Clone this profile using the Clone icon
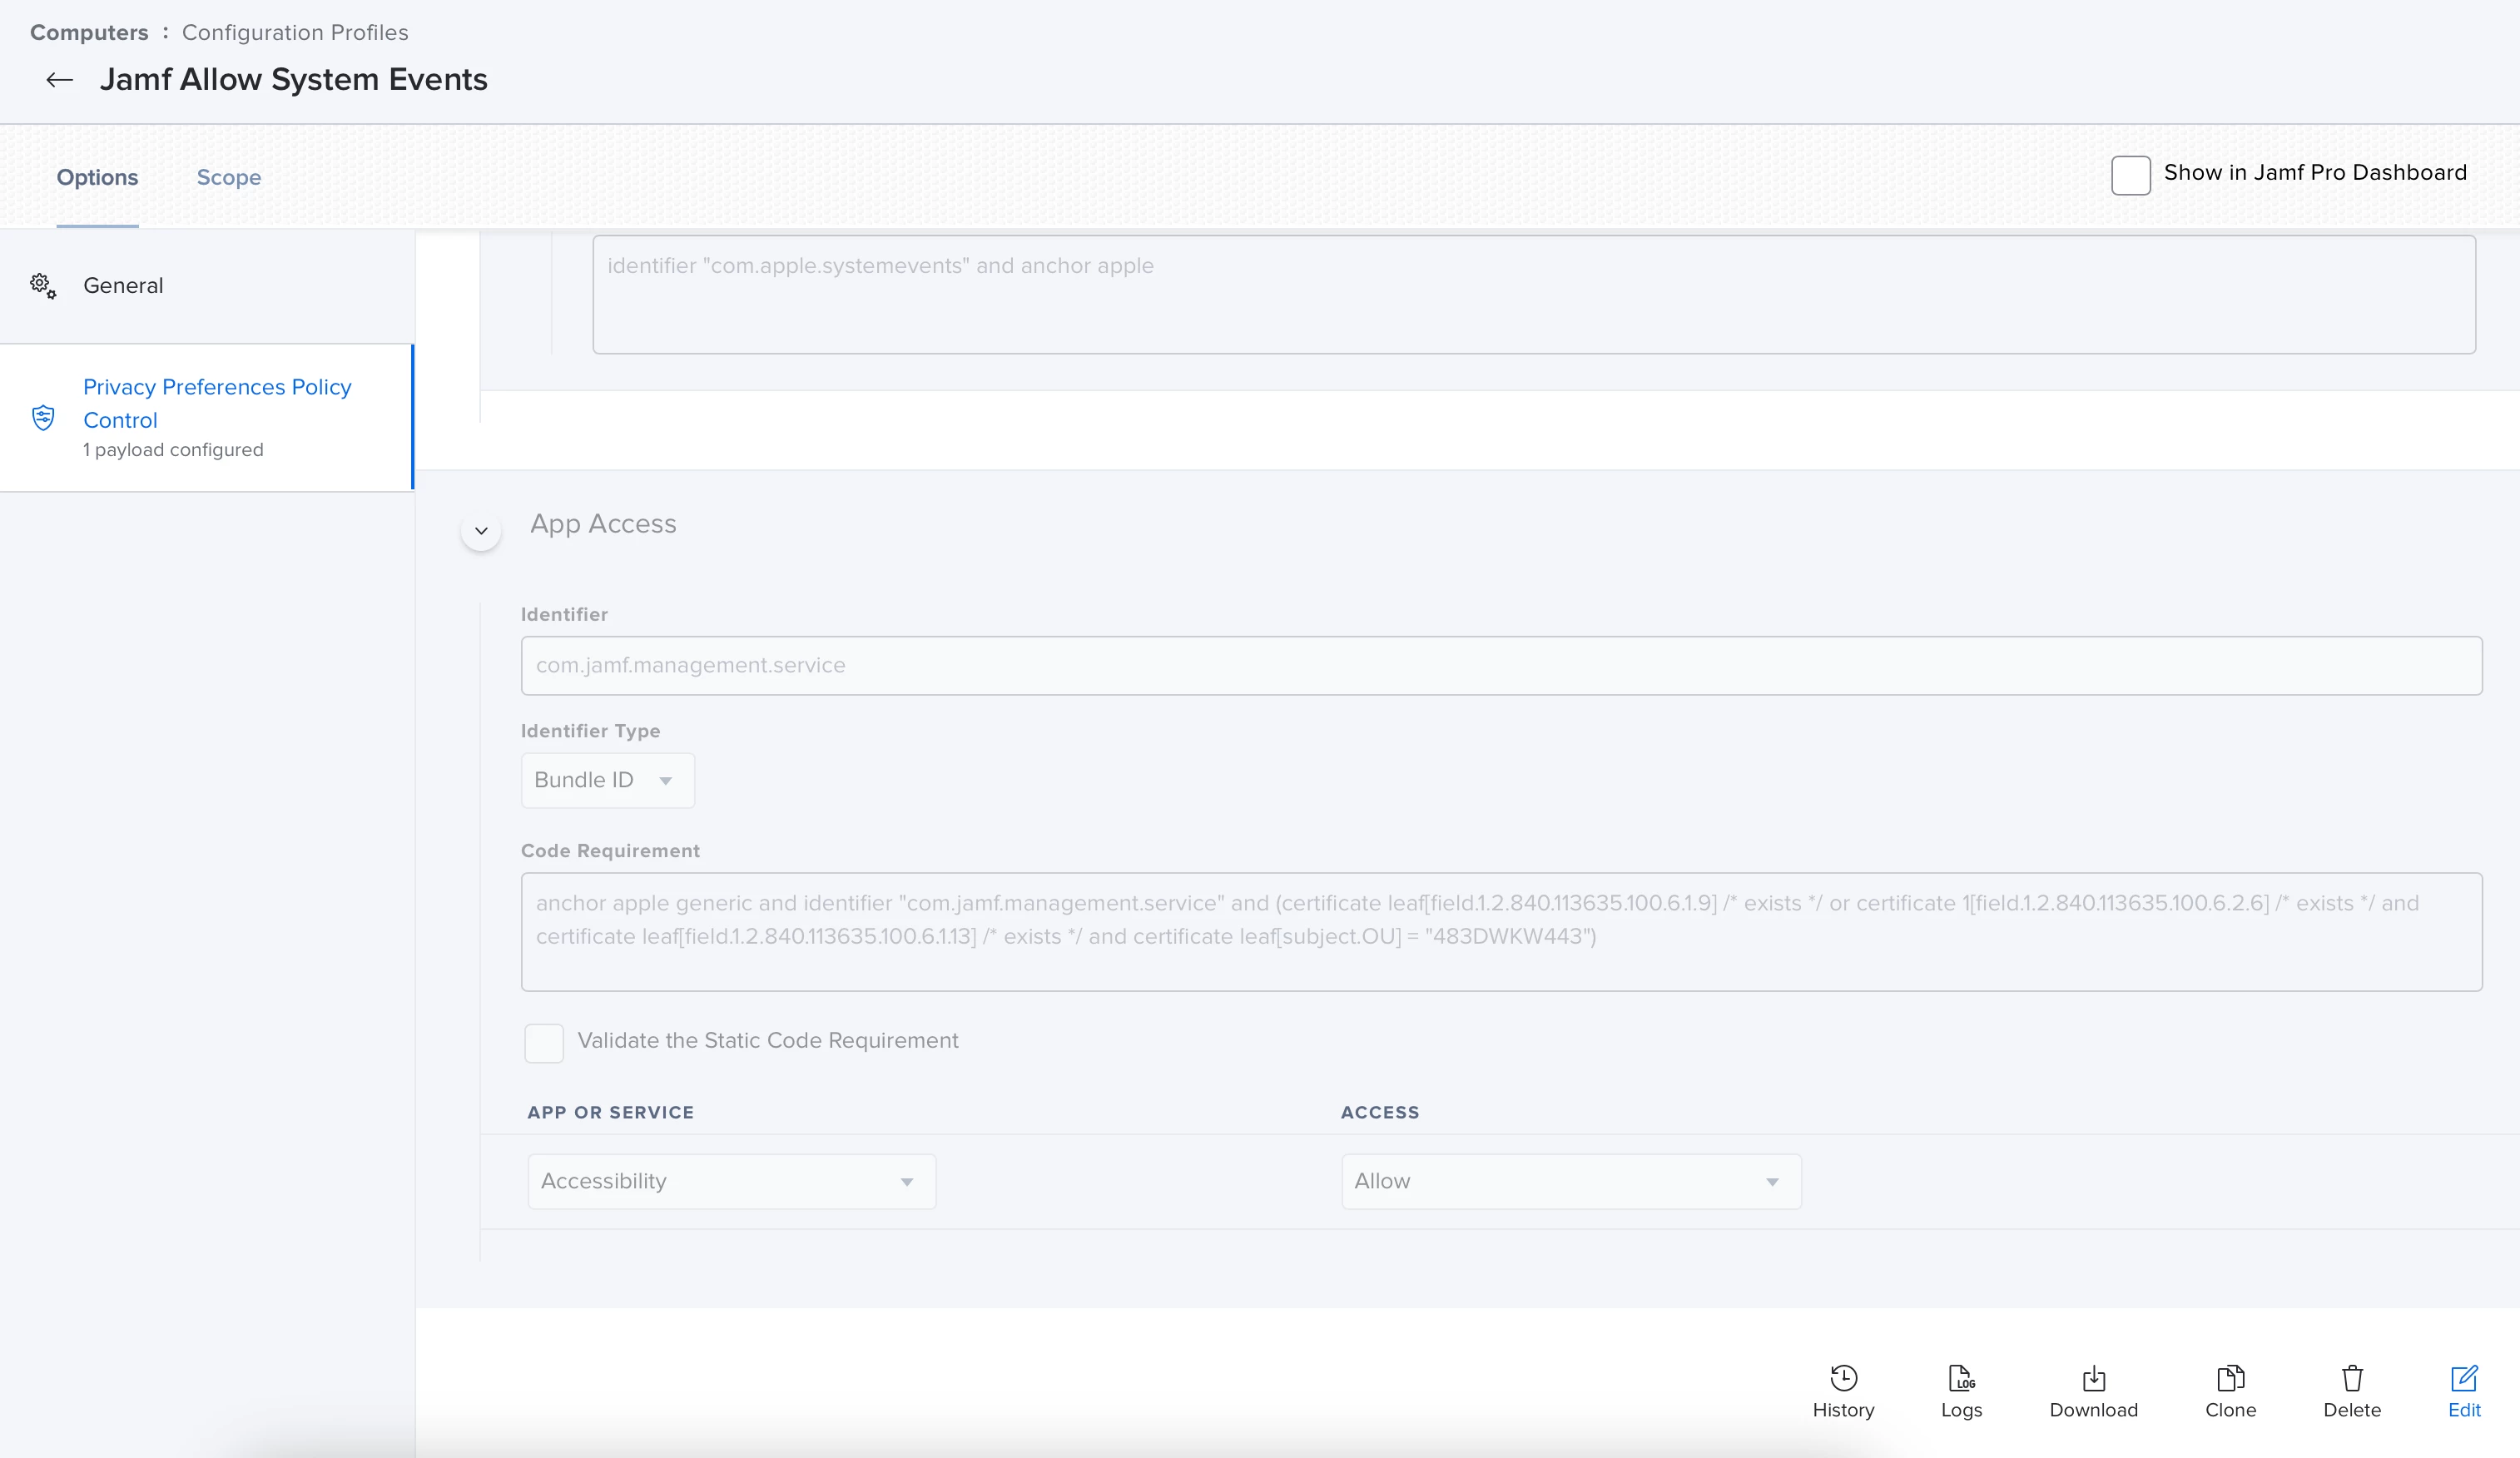The image size is (2520, 1458). 2230,1378
